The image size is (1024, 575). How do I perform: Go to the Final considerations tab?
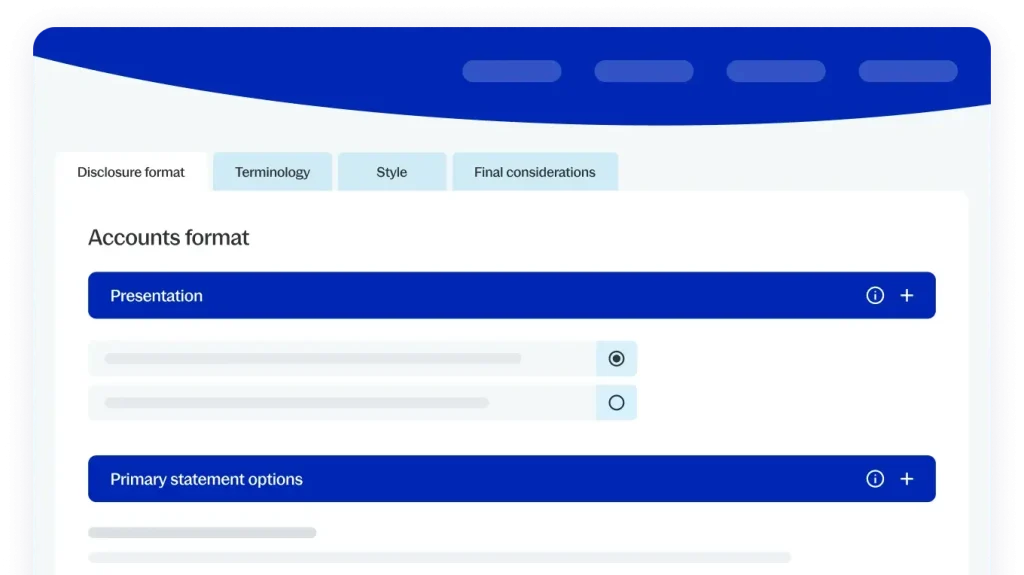pyautogui.click(x=534, y=172)
